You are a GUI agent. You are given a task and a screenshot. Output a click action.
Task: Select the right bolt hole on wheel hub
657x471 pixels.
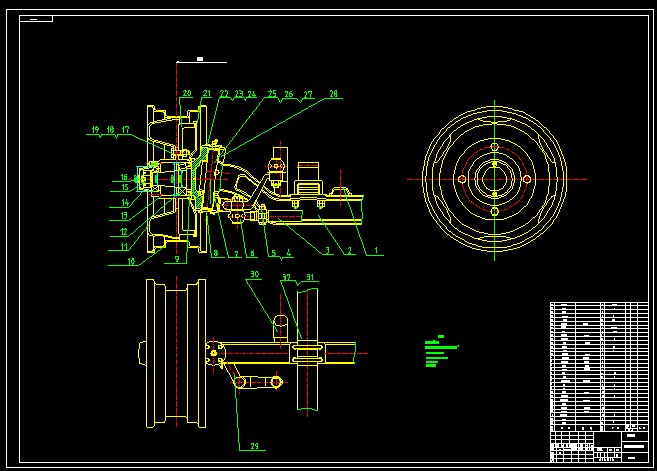(x=527, y=178)
